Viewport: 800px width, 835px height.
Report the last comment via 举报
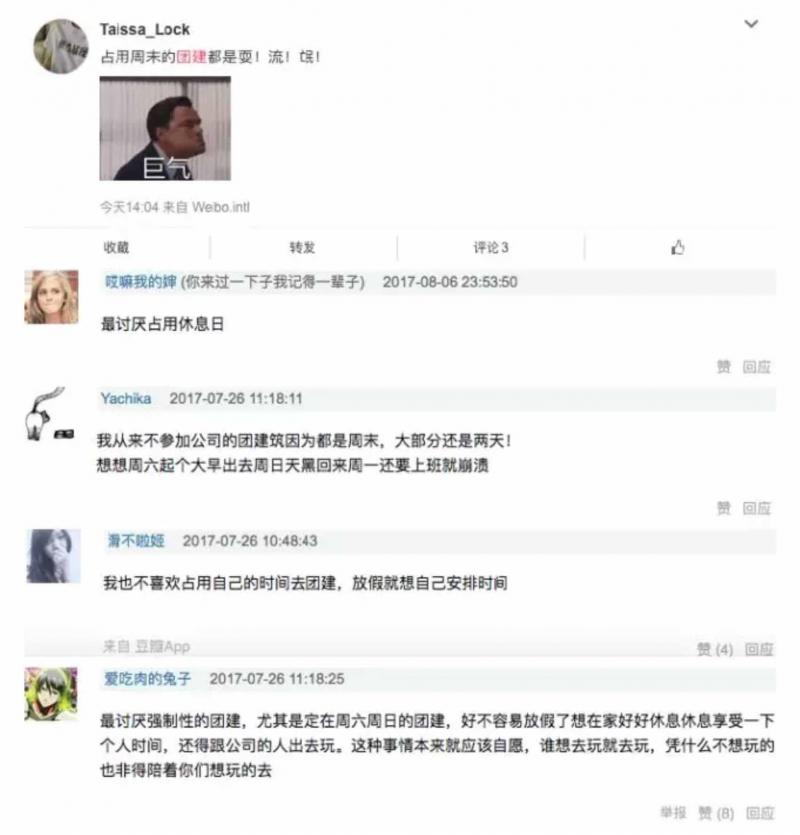click(673, 813)
